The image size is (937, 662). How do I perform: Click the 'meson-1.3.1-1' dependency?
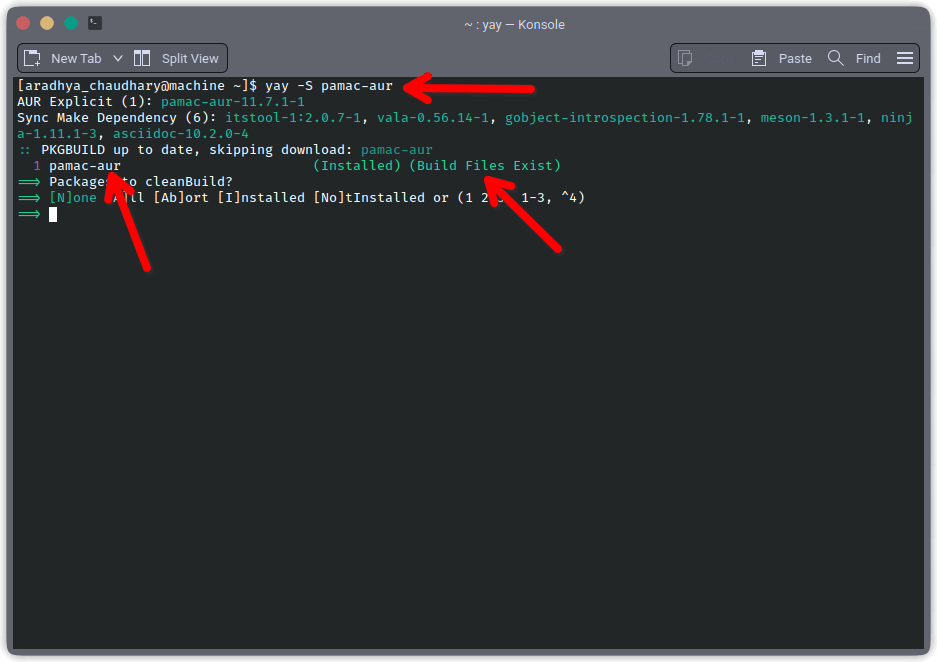tap(812, 118)
